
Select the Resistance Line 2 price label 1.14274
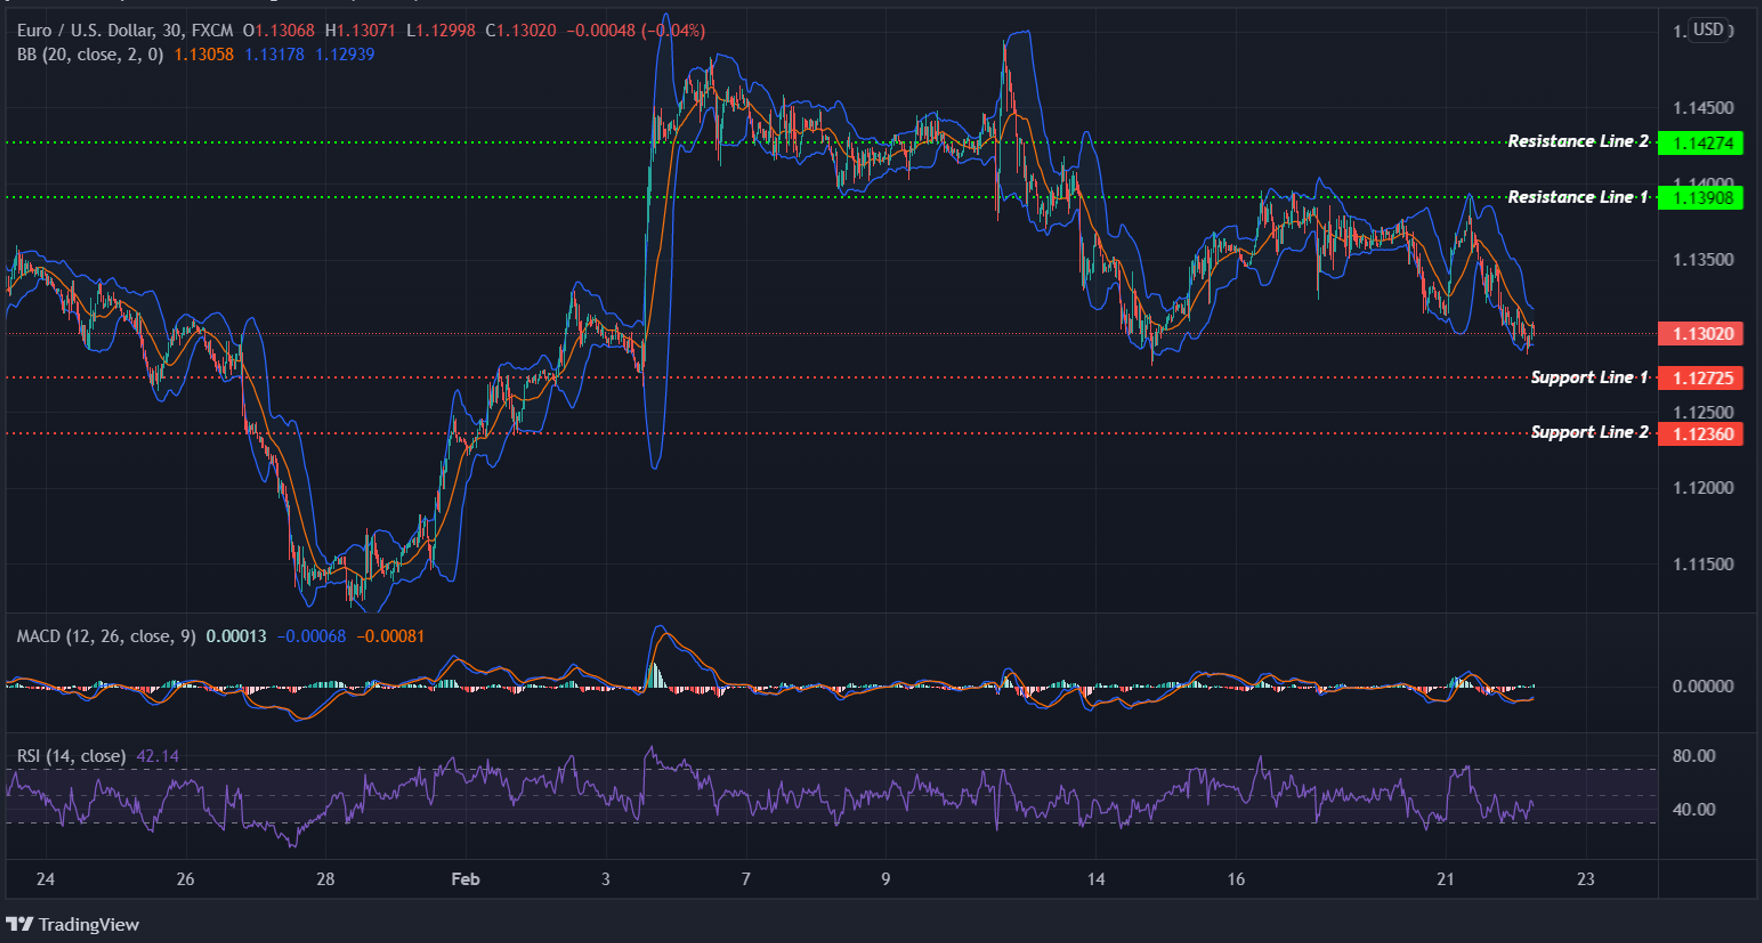1702,143
